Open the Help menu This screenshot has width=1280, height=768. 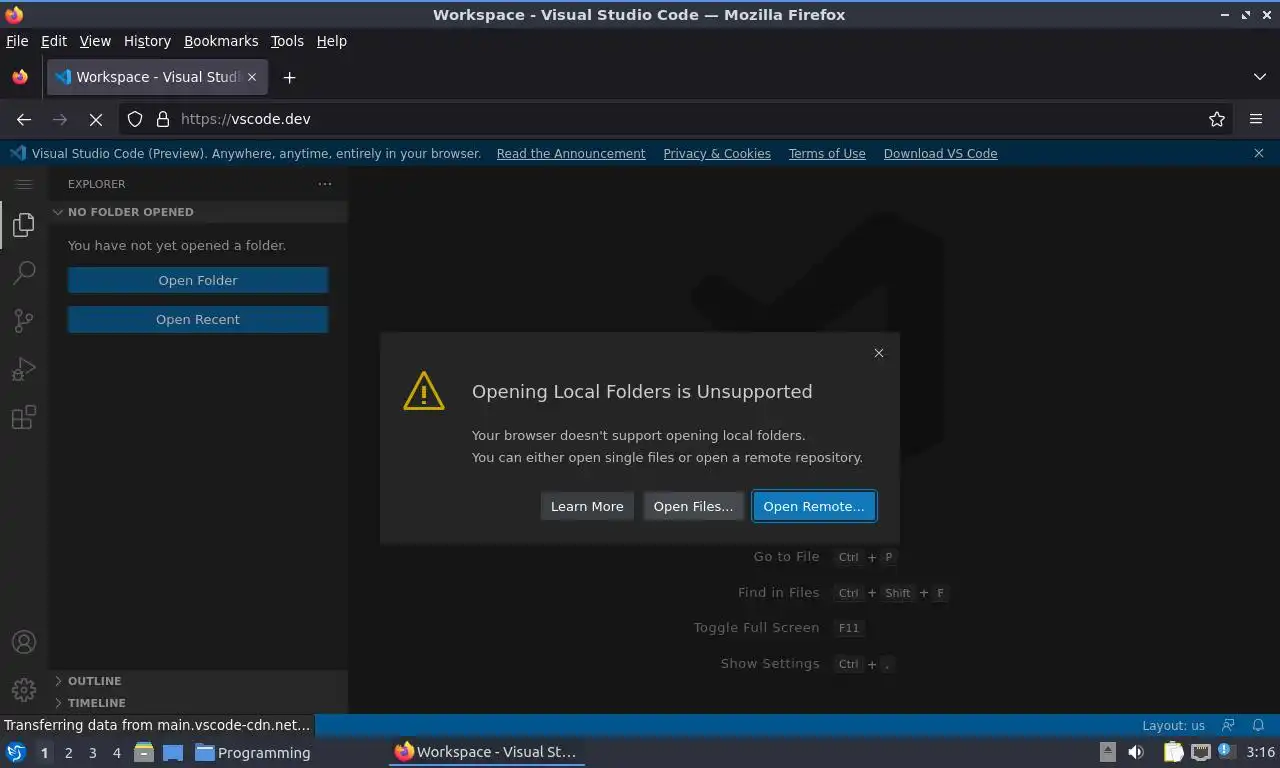(331, 41)
